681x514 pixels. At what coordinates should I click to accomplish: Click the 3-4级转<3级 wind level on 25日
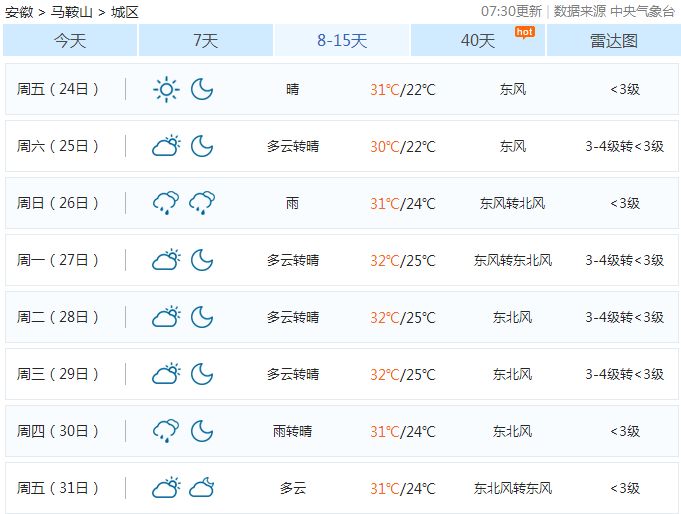point(625,146)
